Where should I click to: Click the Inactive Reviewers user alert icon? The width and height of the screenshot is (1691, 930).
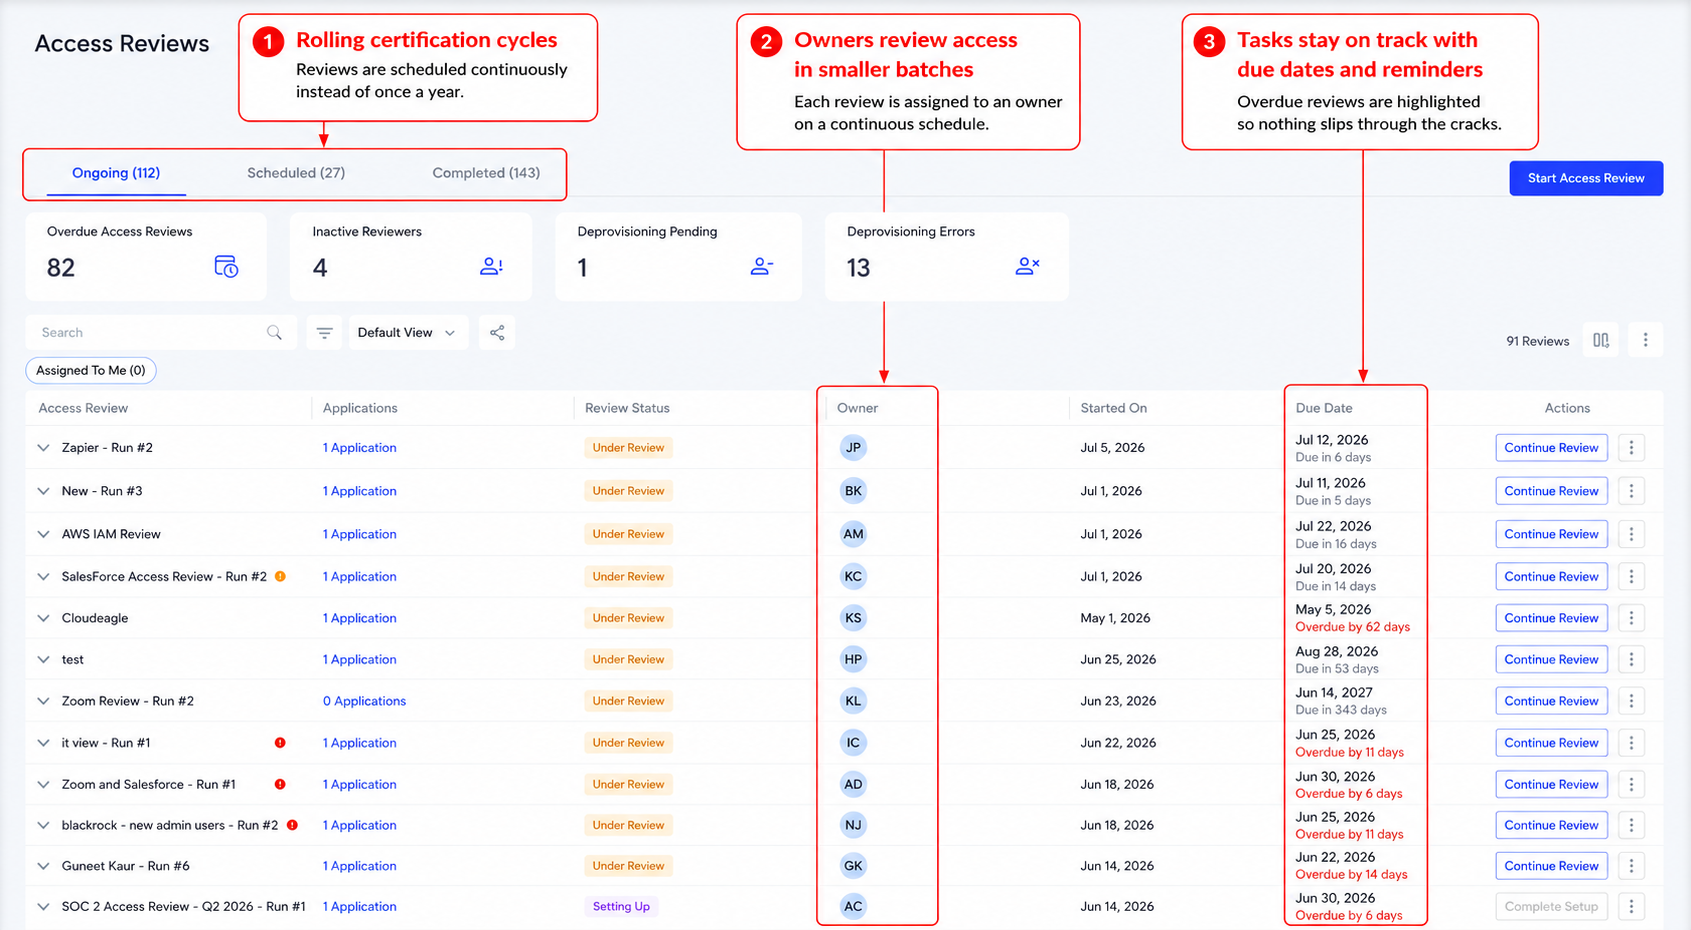click(x=491, y=267)
